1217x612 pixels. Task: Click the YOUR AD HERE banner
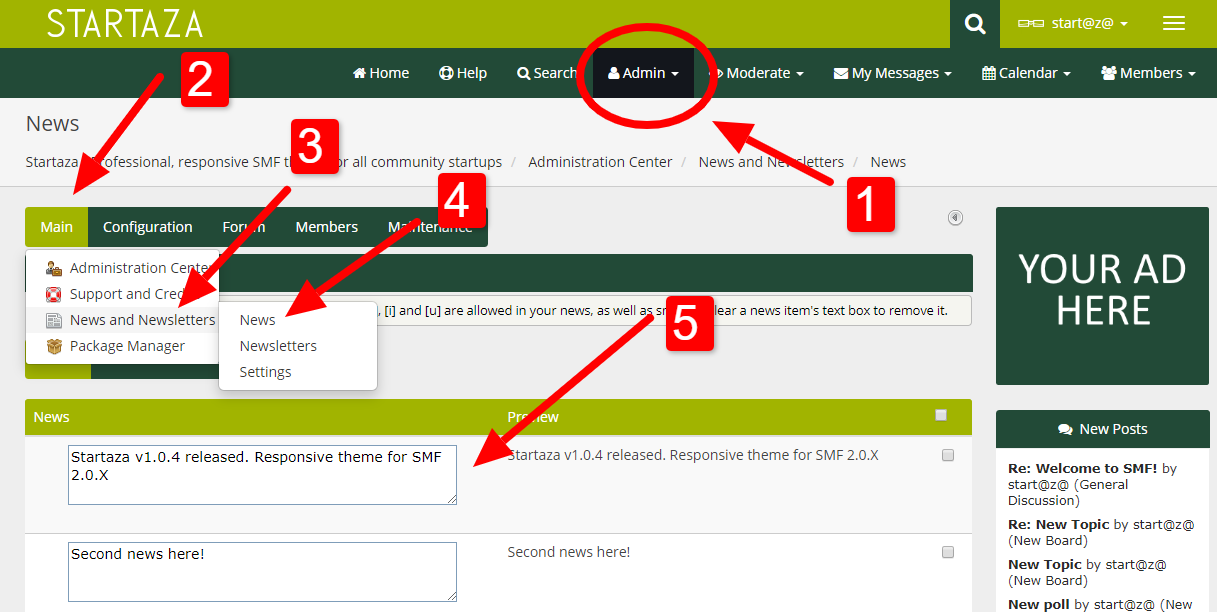1102,297
